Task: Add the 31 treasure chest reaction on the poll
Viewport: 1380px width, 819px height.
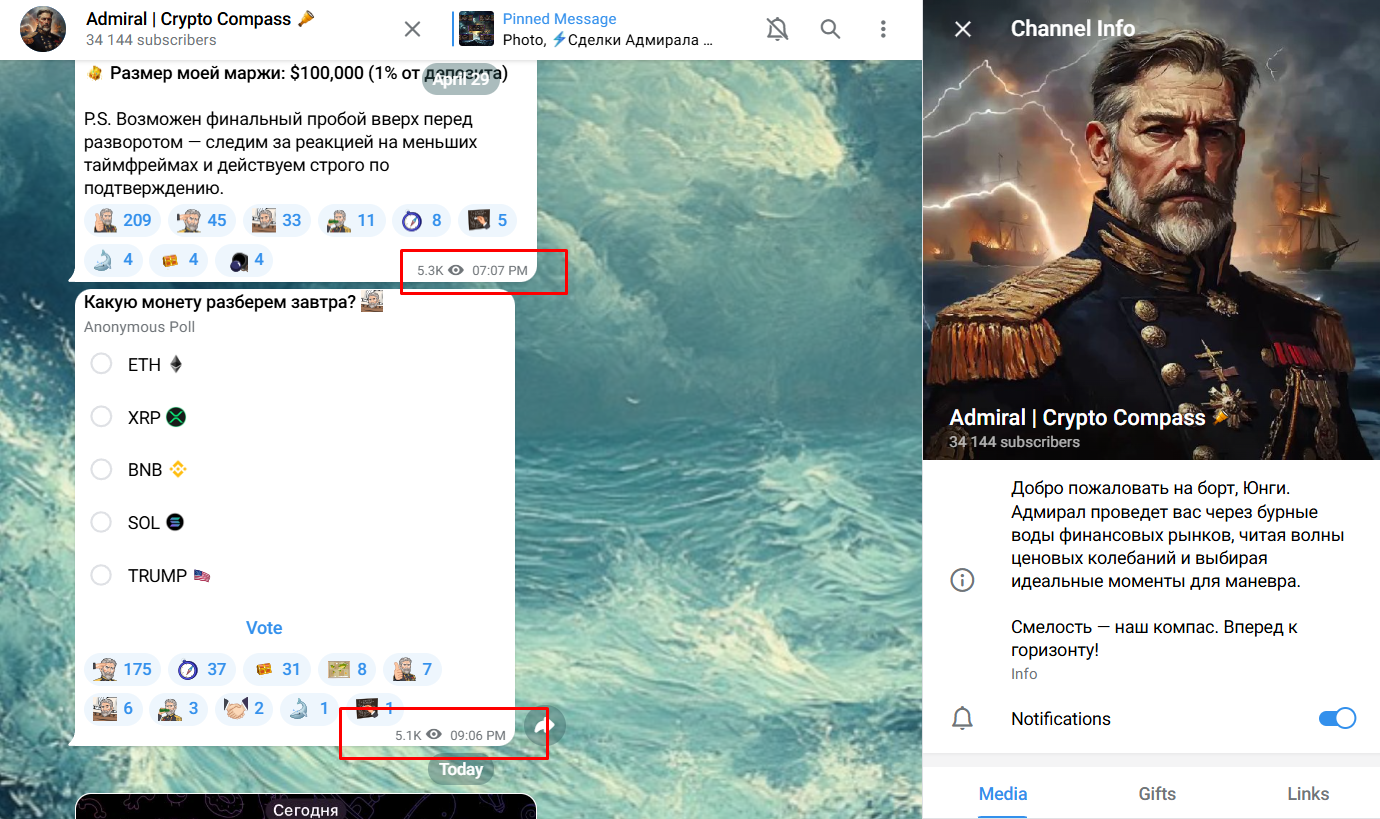Action: (276, 669)
